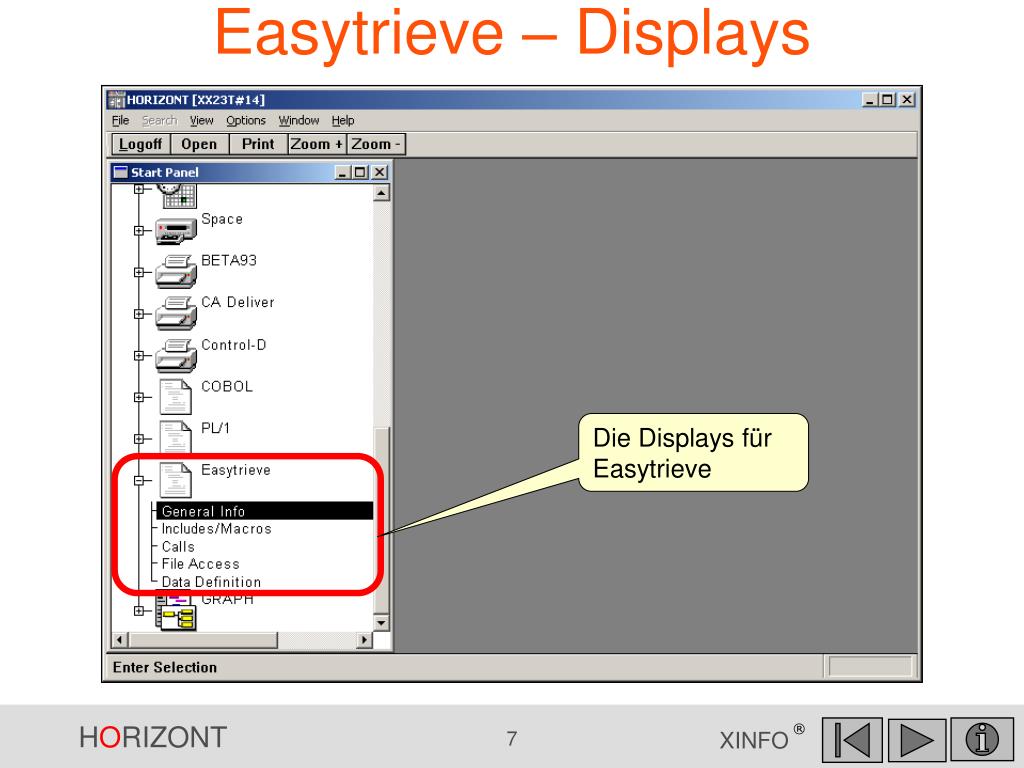Click the Easytrieve tree label
This screenshot has width=1024, height=768.
236,470
